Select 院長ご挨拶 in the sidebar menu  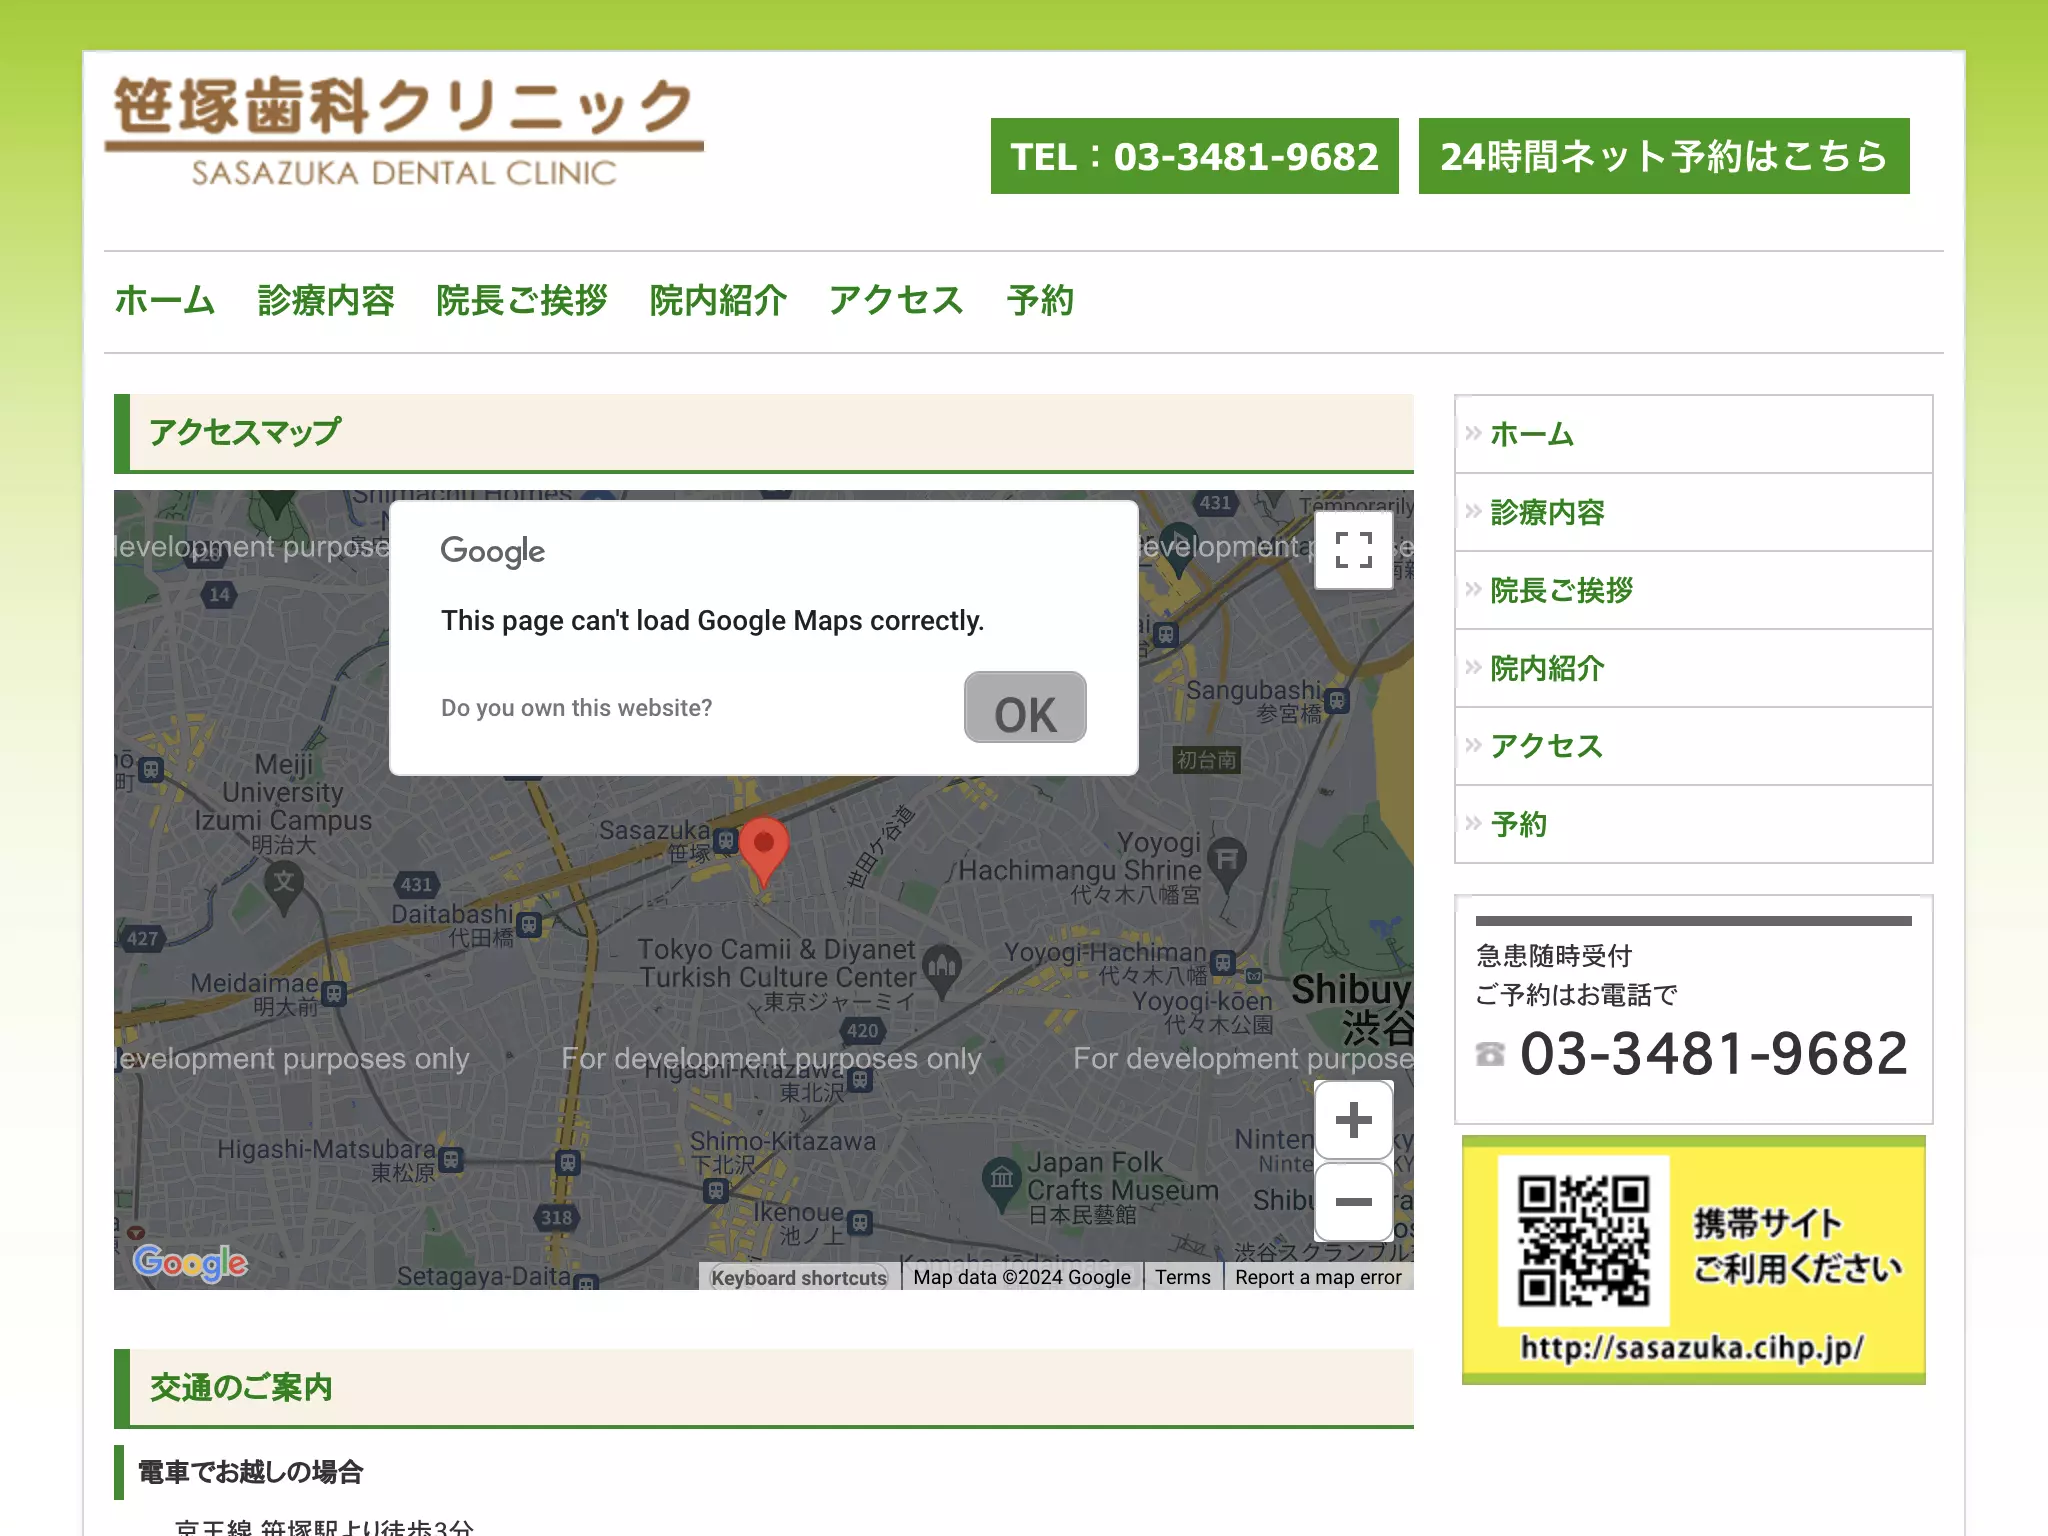[x=1693, y=590]
